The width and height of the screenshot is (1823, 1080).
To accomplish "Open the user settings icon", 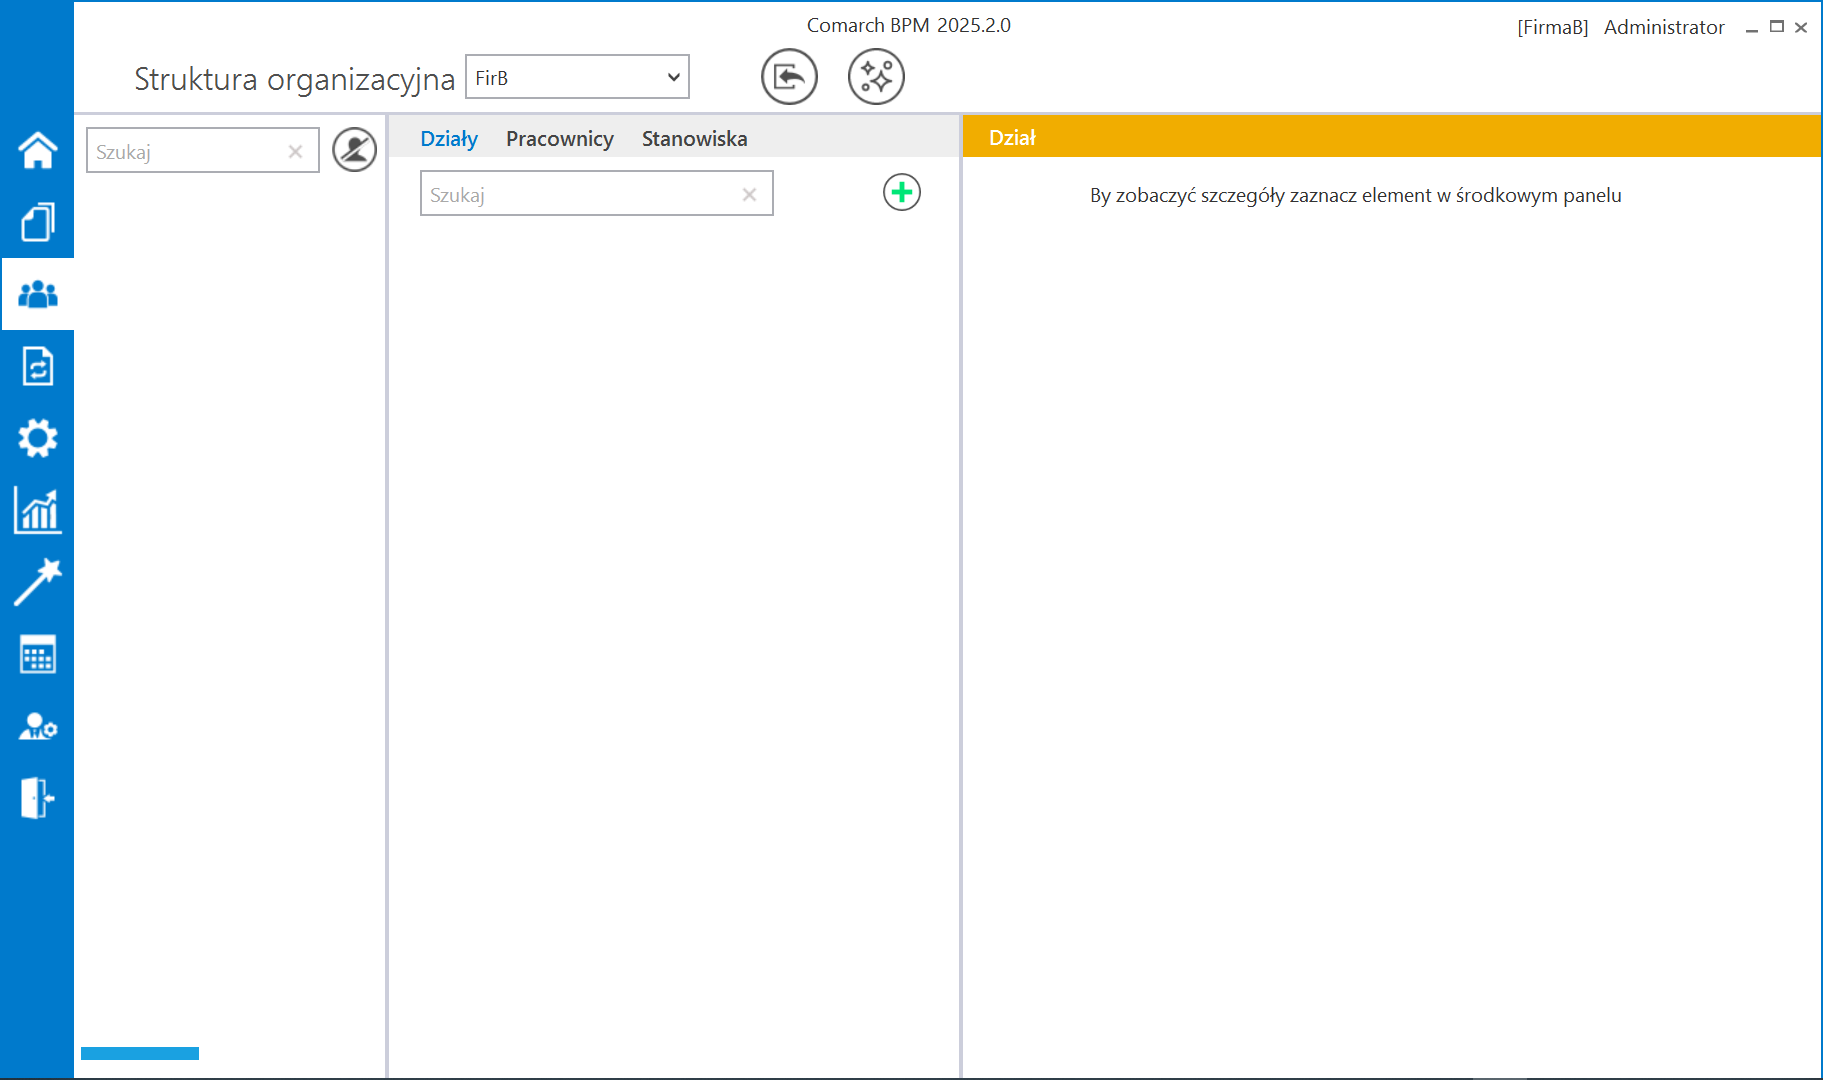I will tap(37, 726).
